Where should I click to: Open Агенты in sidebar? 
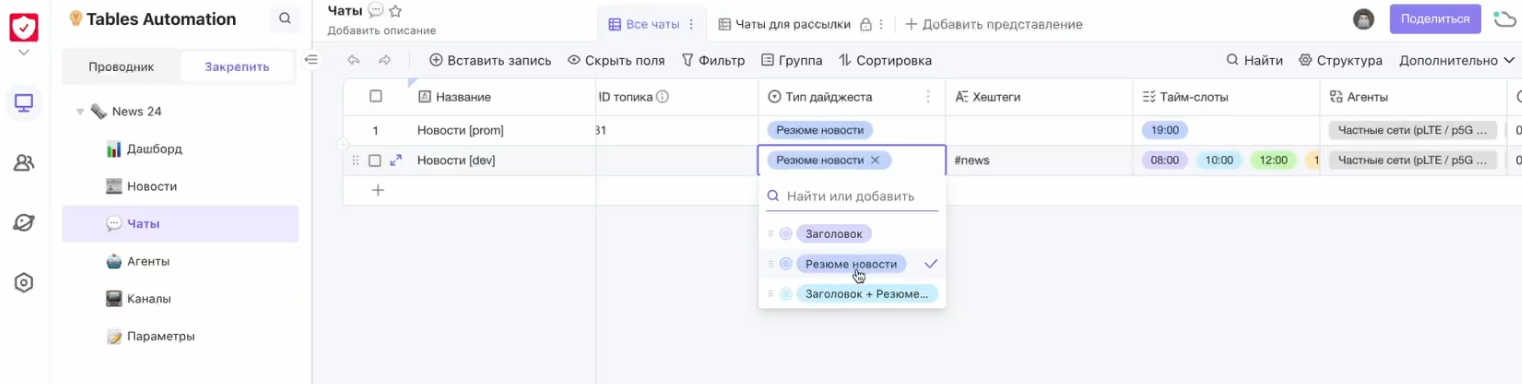point(180,261)
